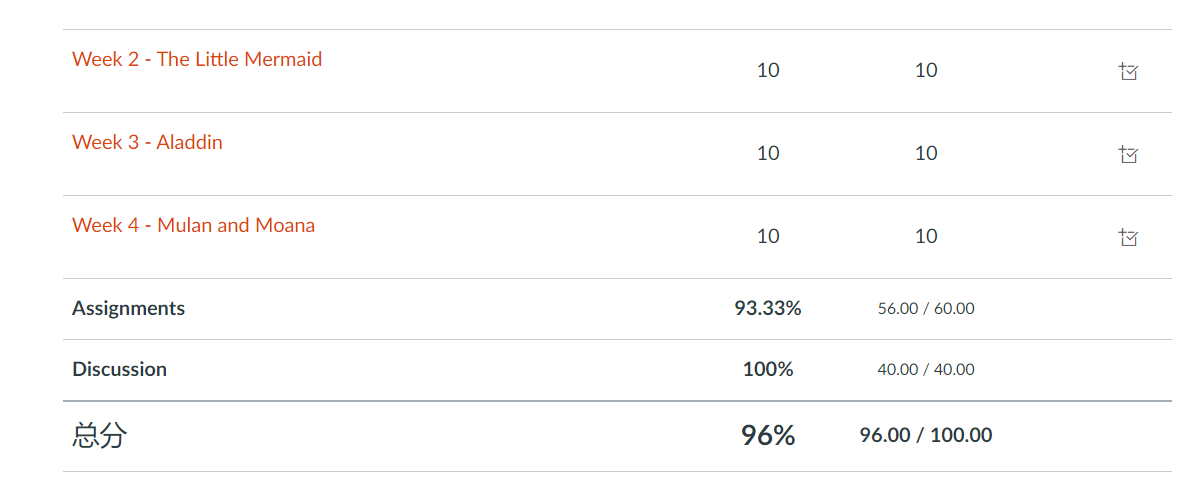Click the 总分 total label
Viewport: 1182px width, 500px height.
100,435
